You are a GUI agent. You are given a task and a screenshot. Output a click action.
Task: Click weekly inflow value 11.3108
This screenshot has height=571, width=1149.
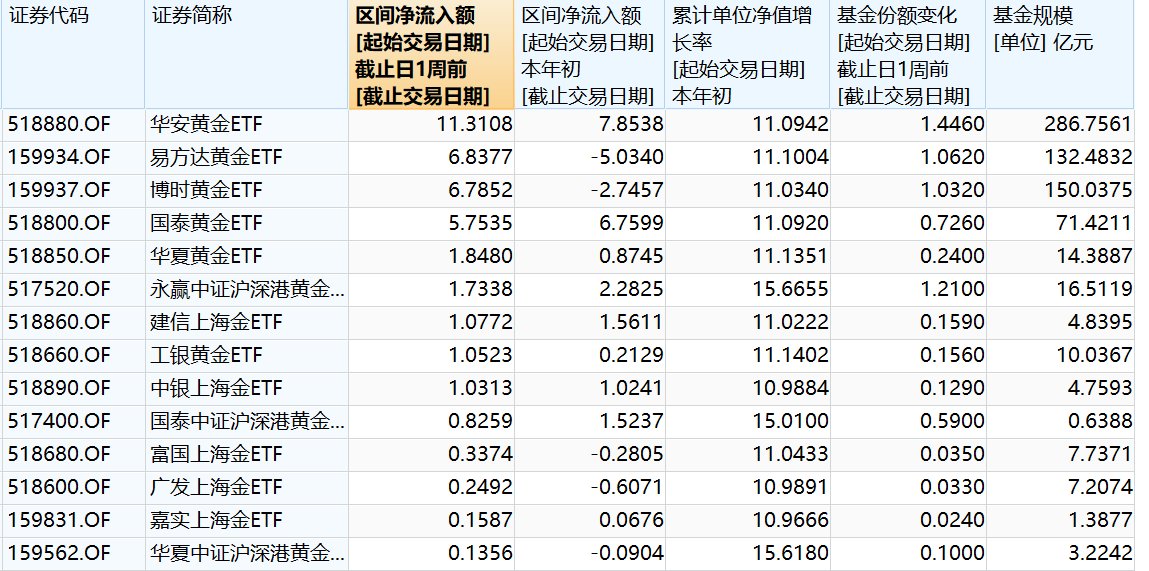click(474, 125)
